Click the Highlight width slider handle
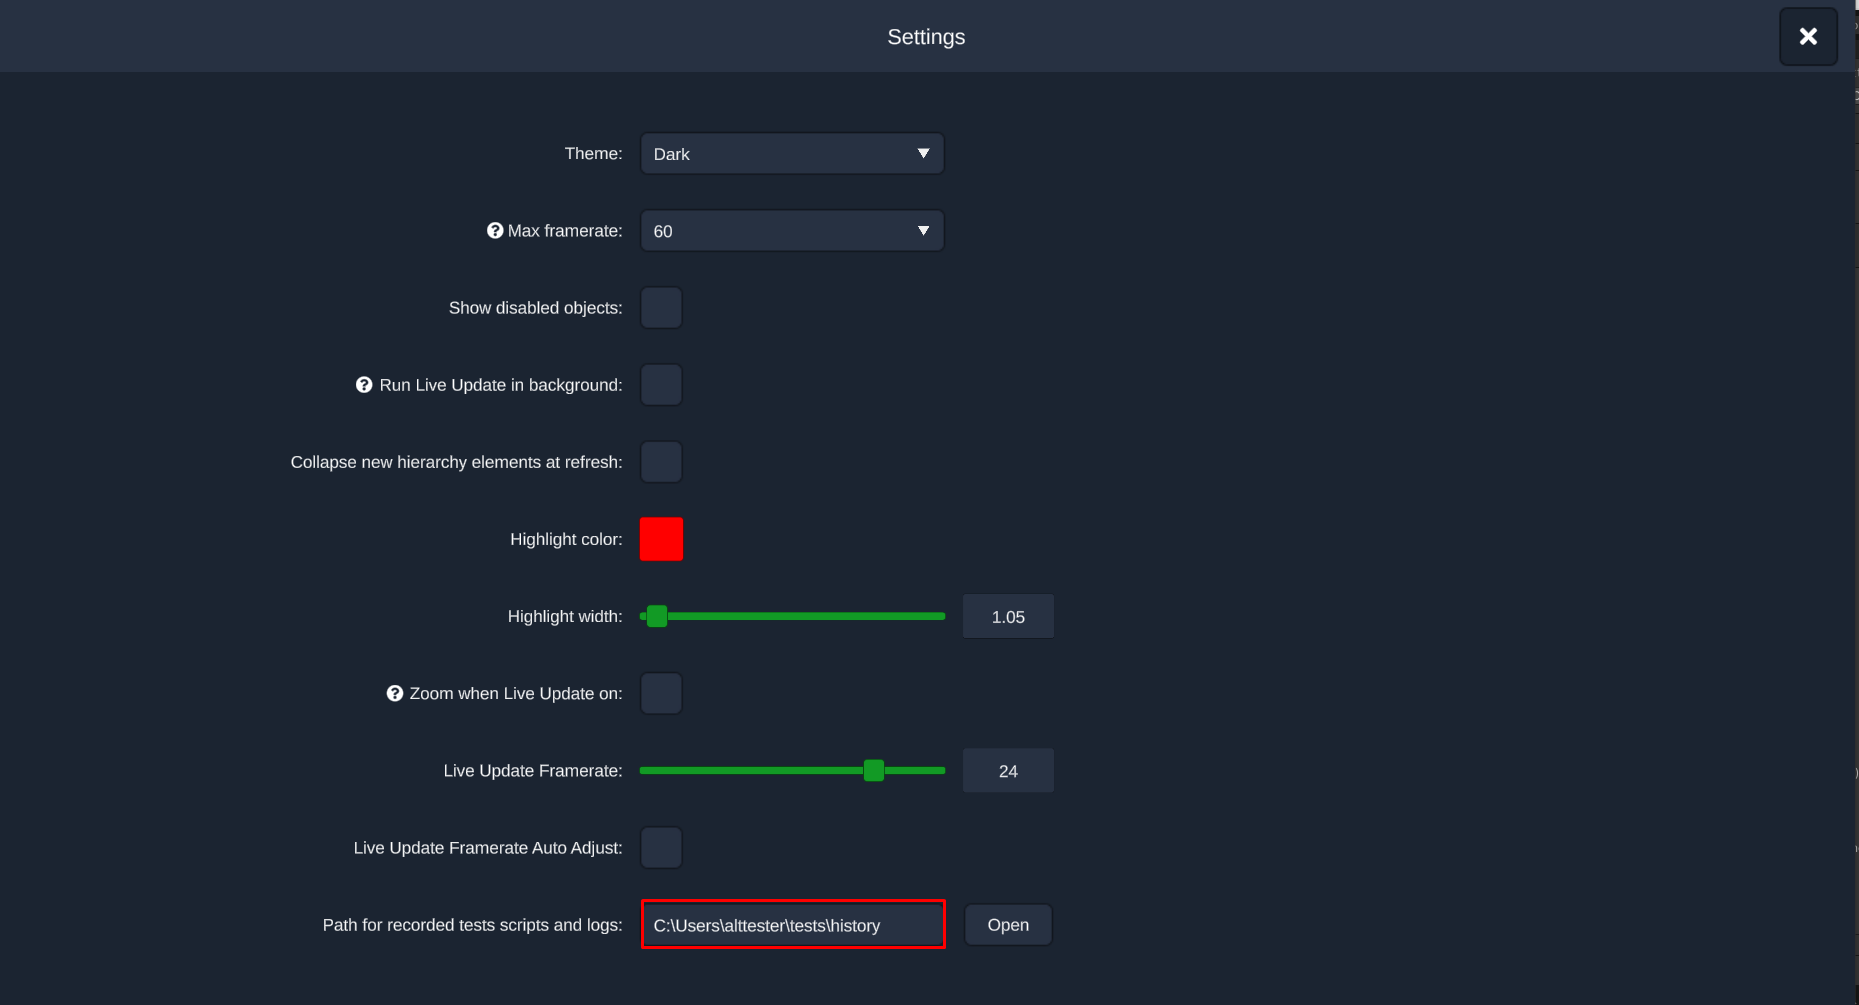The height and width of the screenshot is (1005, 1859). pyautogui.click(x=657, y=616)
